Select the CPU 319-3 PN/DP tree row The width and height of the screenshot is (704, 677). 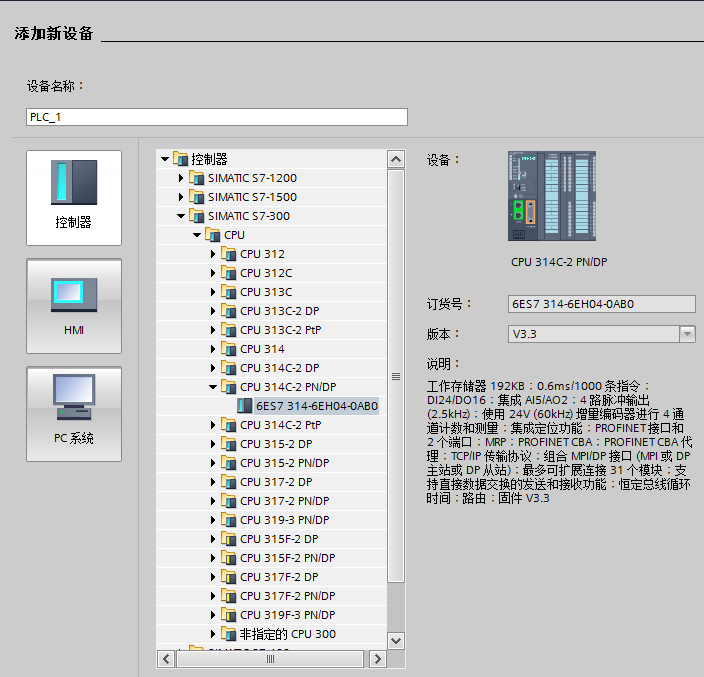[x=271, y=520]
